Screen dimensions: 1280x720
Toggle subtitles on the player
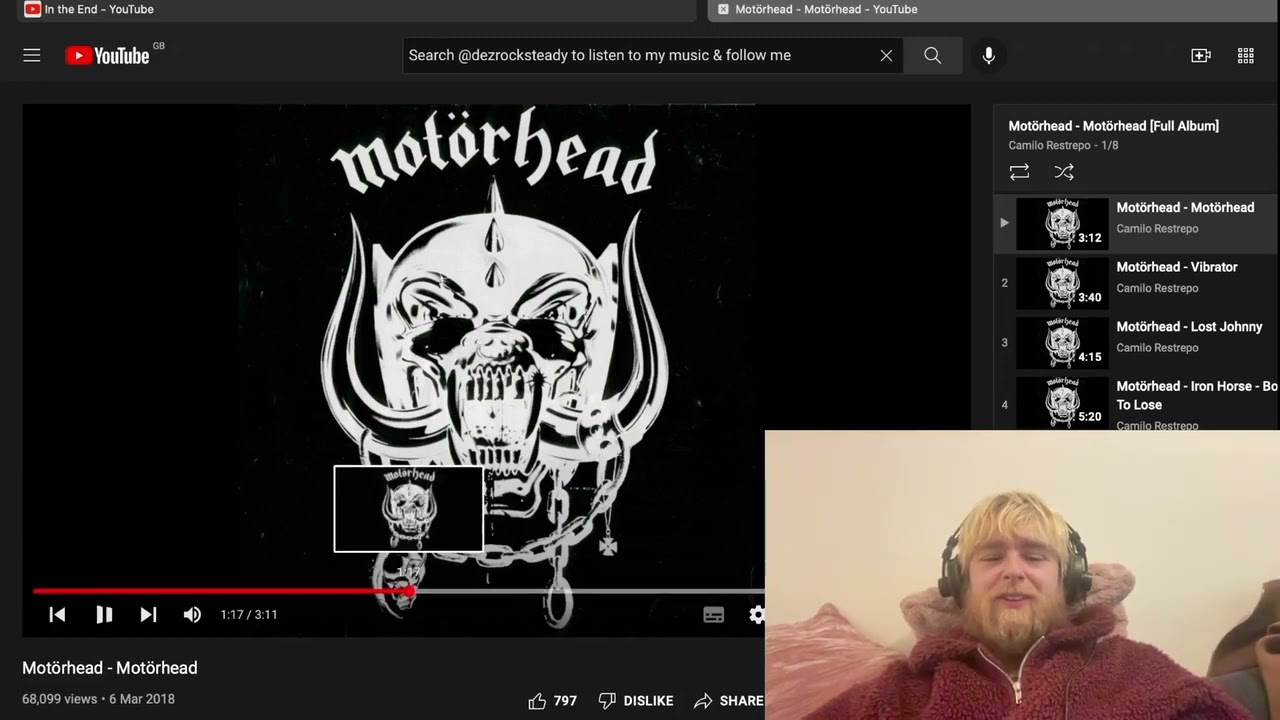pos(713,615)
